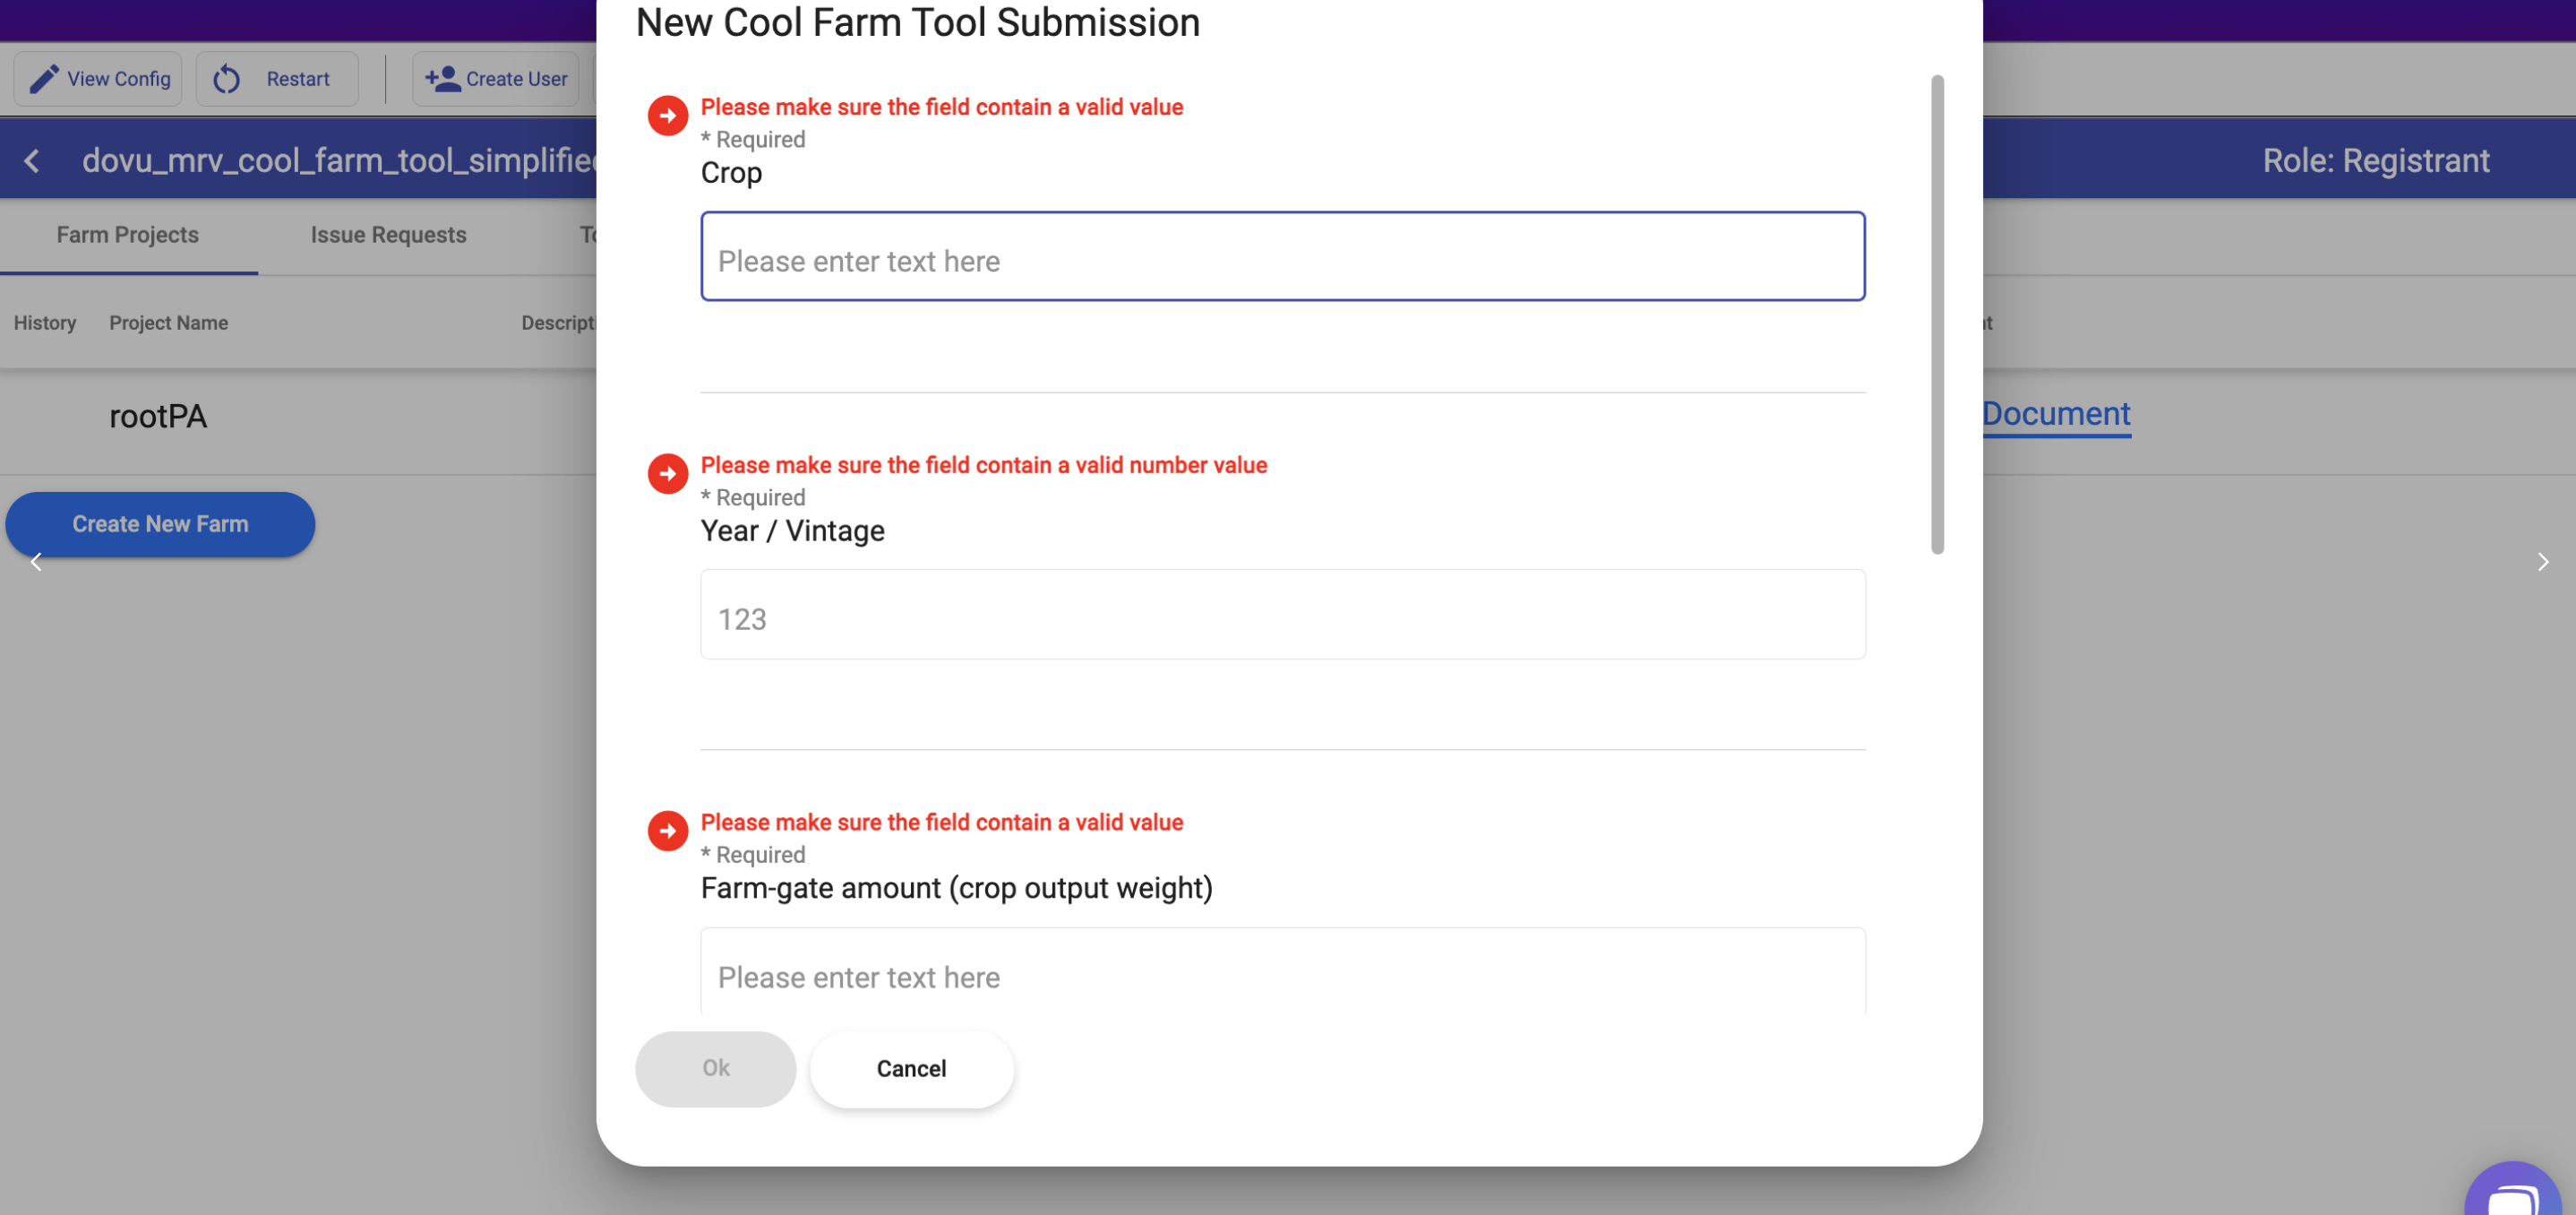Click the red arrow icon beside Crop

[x=667, y=116]
